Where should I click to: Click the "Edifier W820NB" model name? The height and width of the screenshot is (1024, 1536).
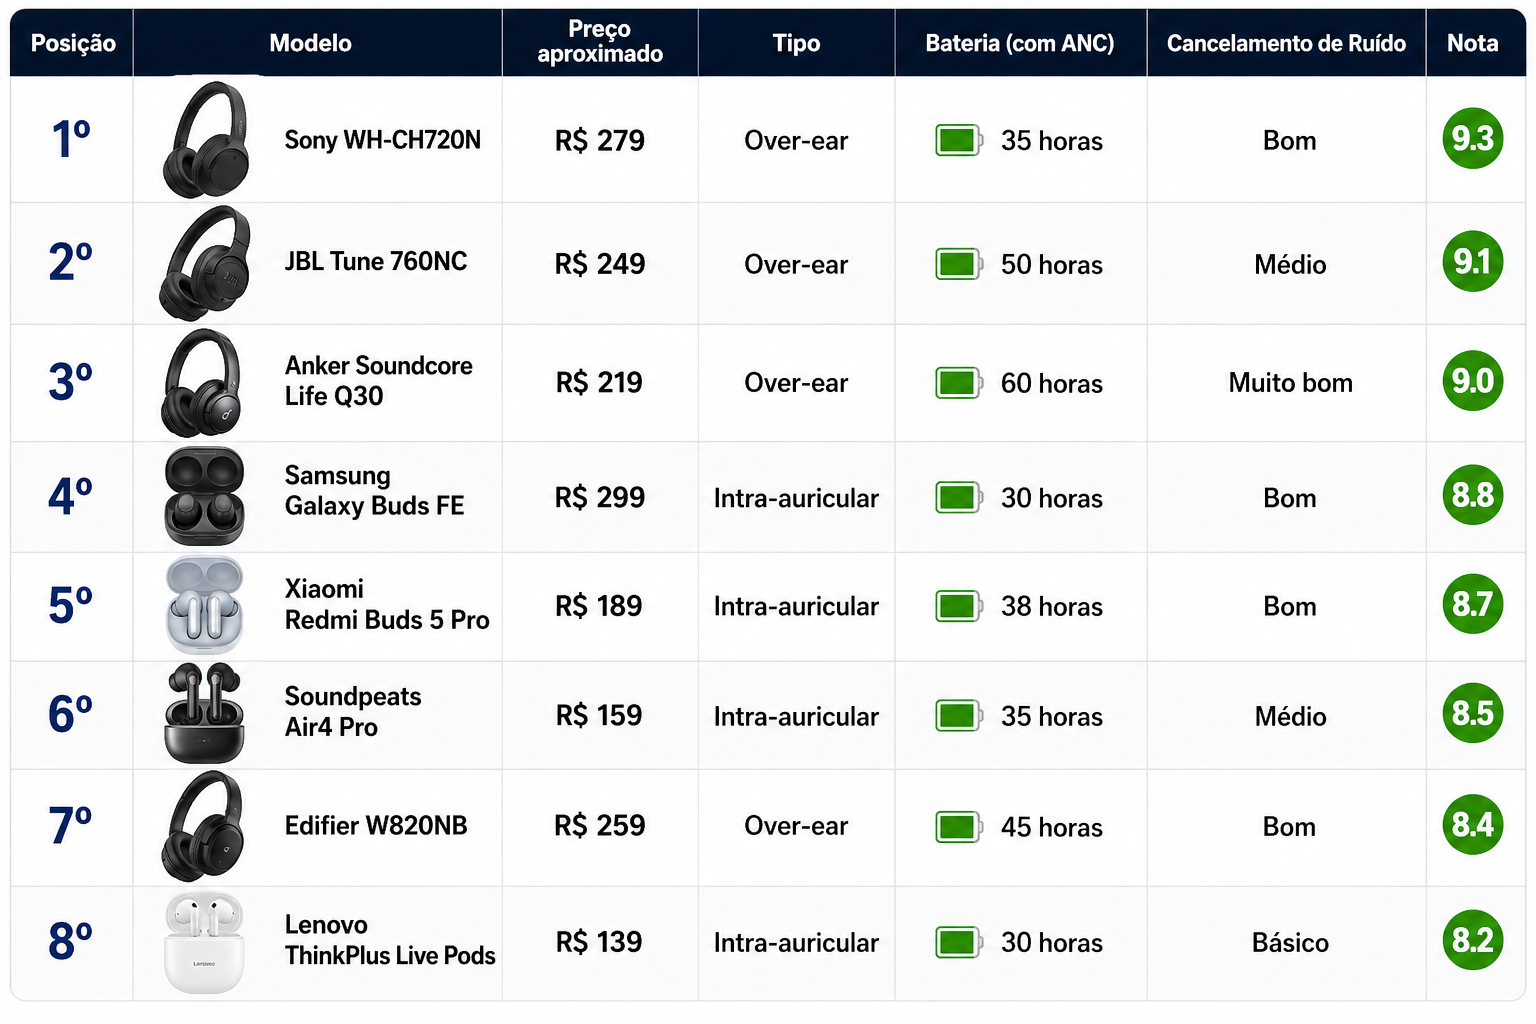(376, 826)
